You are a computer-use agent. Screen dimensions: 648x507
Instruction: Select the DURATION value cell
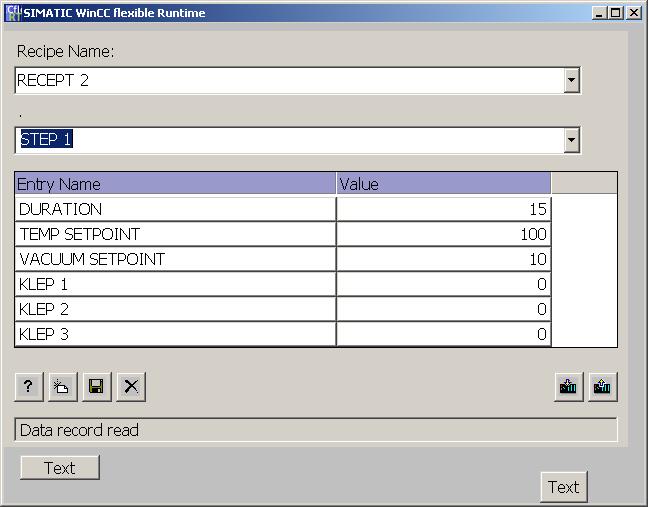[443, 209]
